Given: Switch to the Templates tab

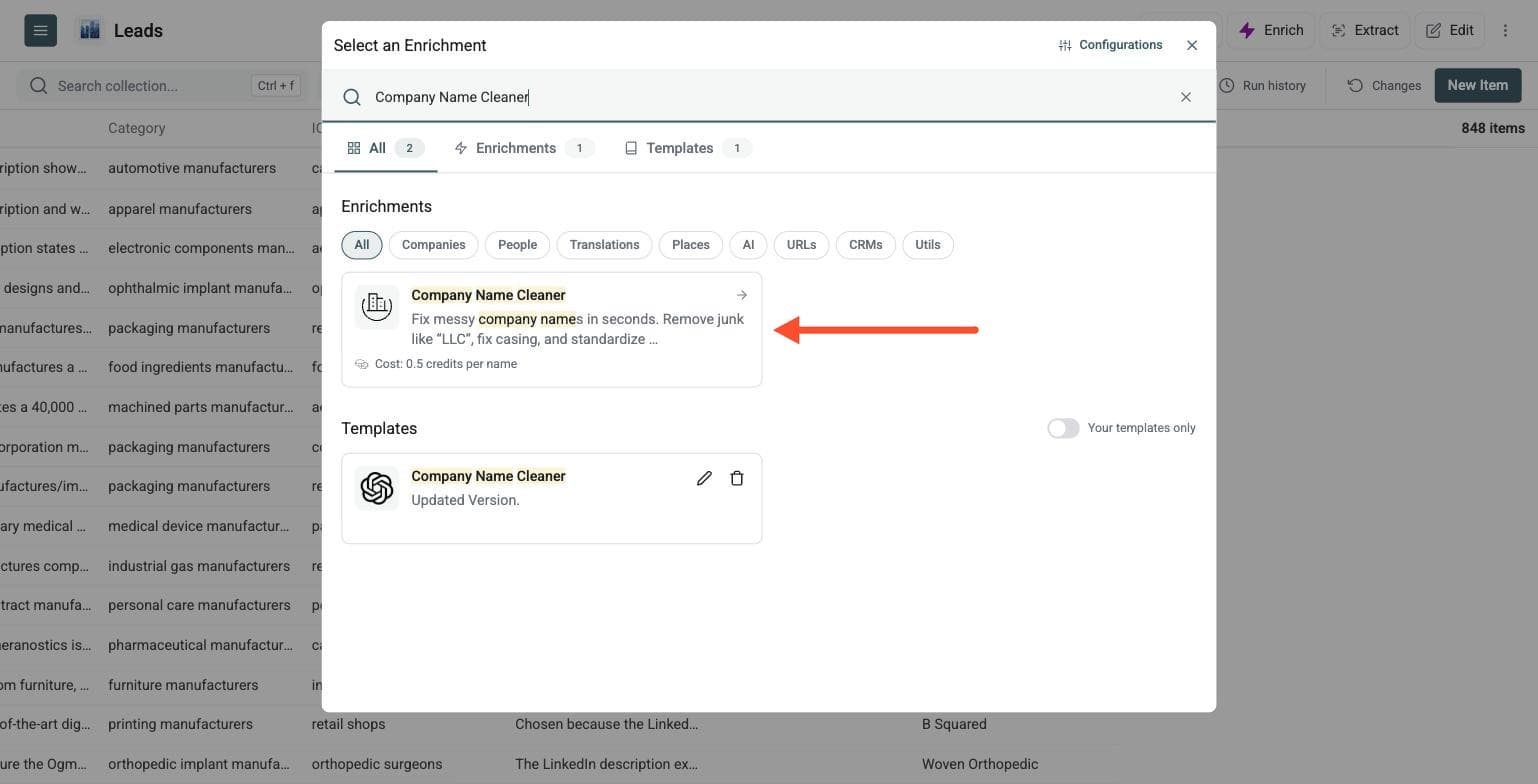Looking at the screenshot, I should click(687, 148).
